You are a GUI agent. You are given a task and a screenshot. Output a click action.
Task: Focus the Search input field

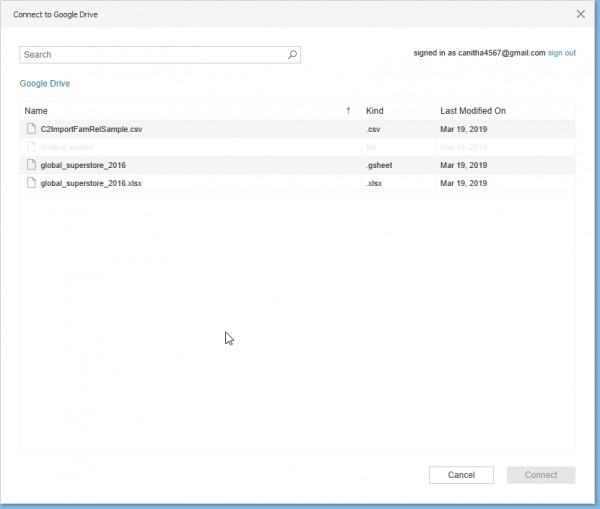pos(160,55)
